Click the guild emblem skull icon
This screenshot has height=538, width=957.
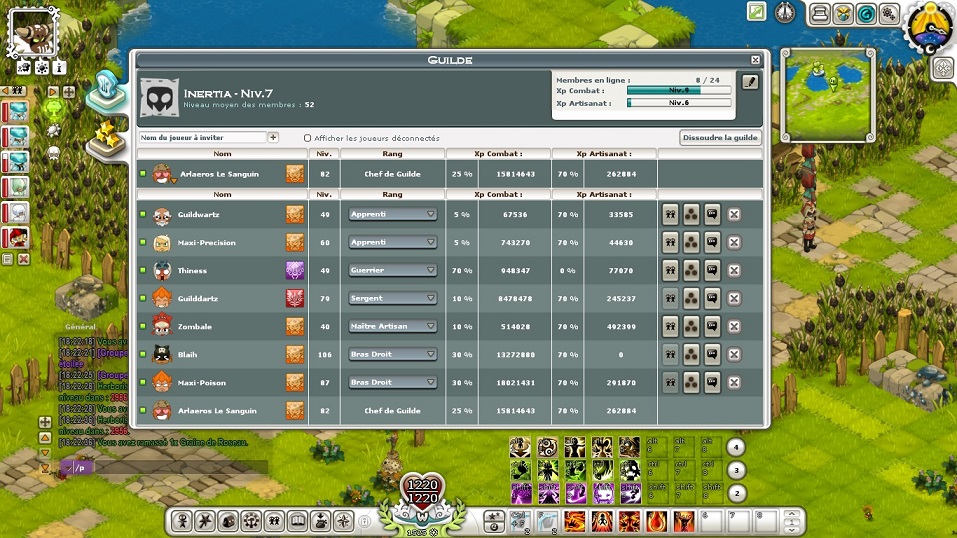[x=158, y=97]
